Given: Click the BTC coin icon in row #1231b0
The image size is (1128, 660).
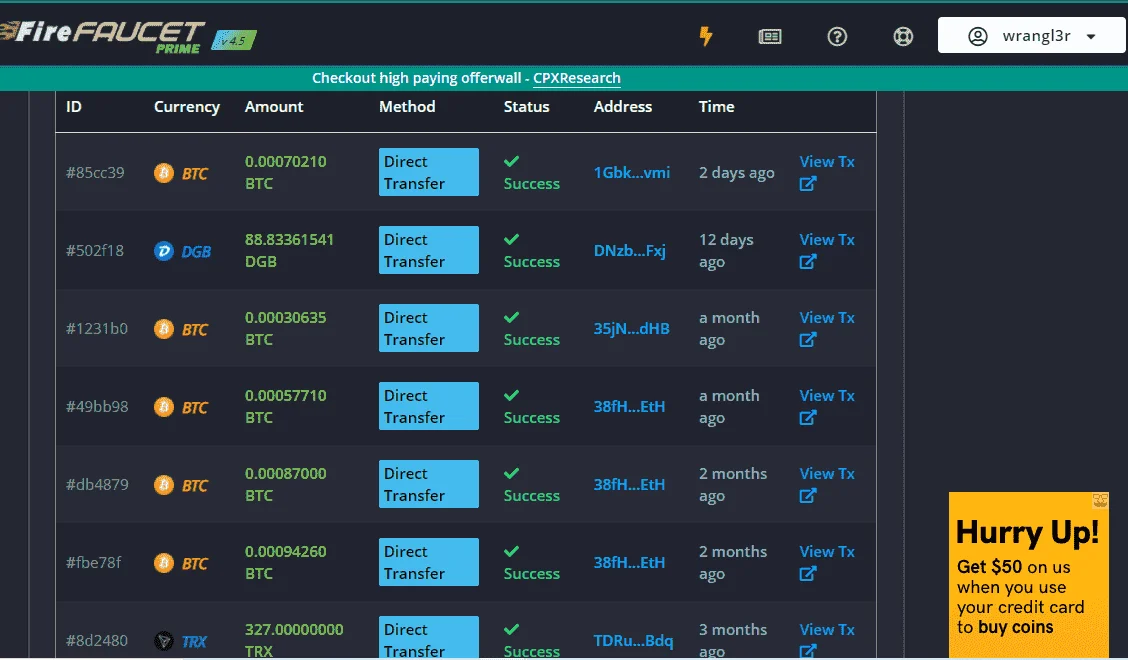Looking at the screenshot, I should [164, 329].
